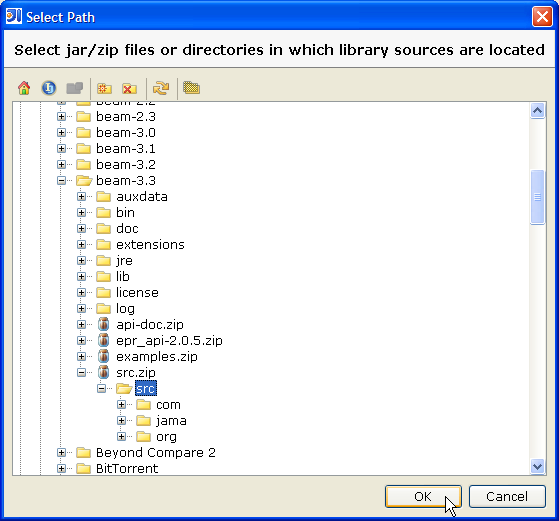Delete selected folder with red X icon
The width and height of the screenshot is (559, 521).
pyautogui.click(x=129, y=88)
